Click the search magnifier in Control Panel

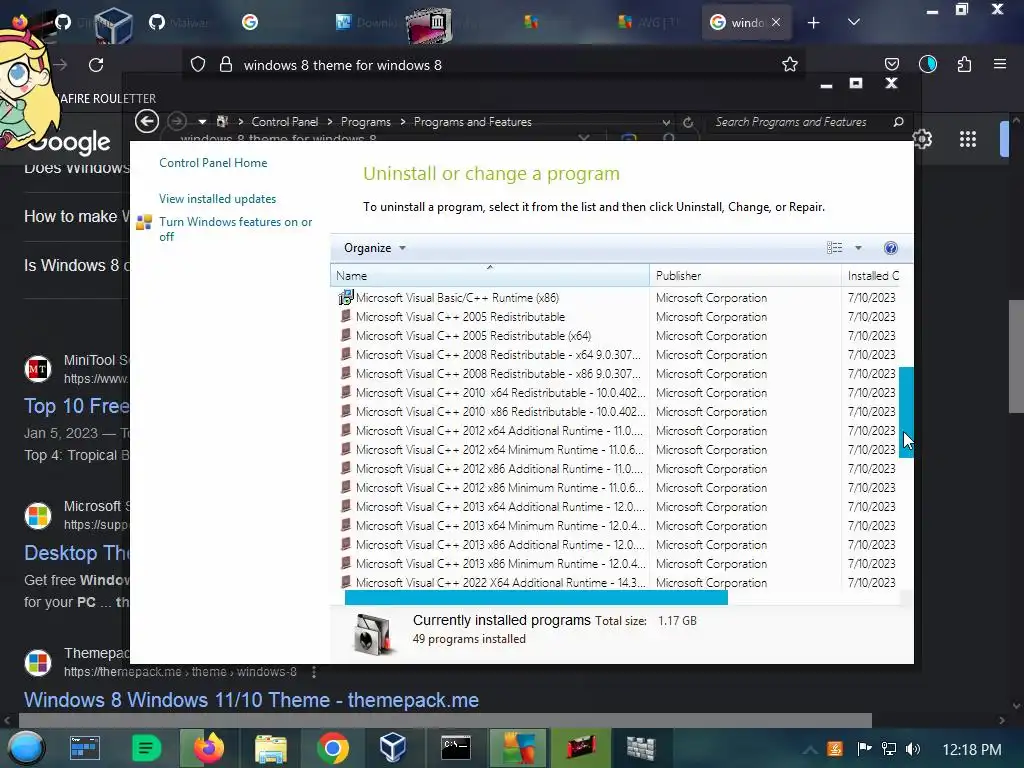point(898,122)
